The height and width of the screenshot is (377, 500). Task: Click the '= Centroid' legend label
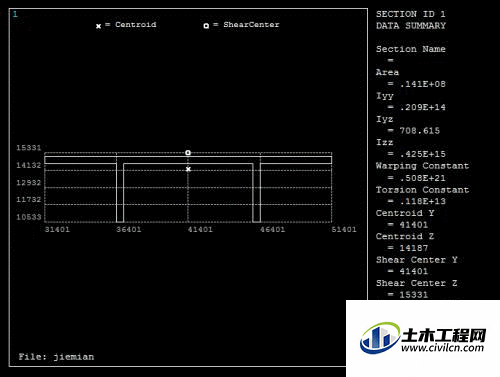(131, 24)
